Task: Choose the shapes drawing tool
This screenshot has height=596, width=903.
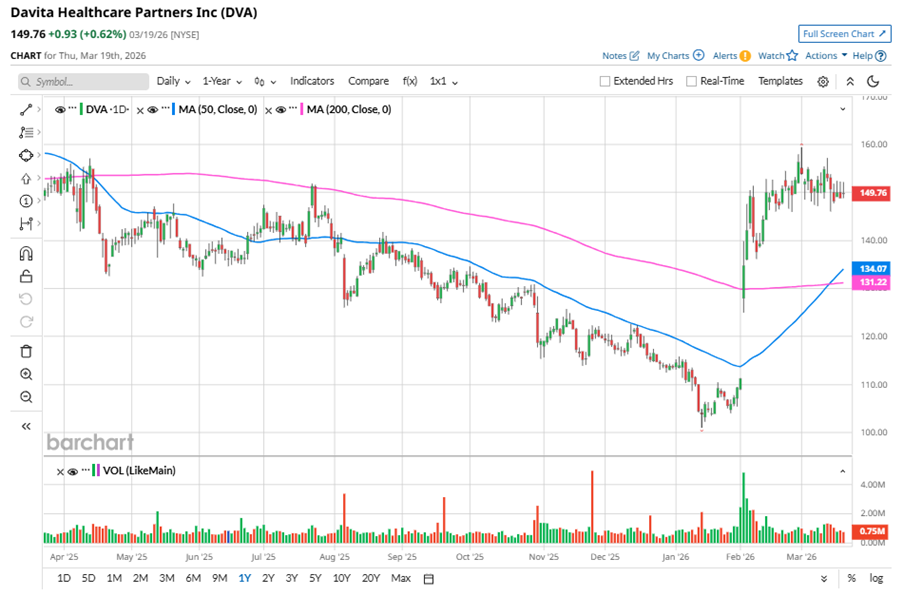Action: 25,155
